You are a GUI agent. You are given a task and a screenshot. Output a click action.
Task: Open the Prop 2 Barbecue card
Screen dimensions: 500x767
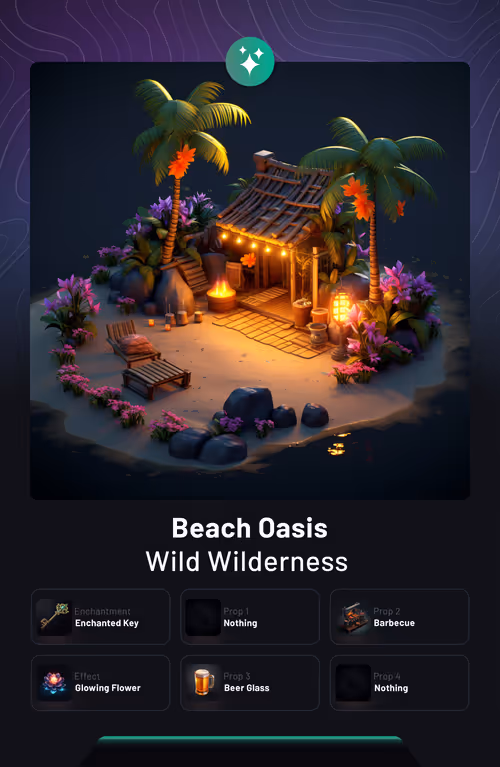(x=400, y=617)
